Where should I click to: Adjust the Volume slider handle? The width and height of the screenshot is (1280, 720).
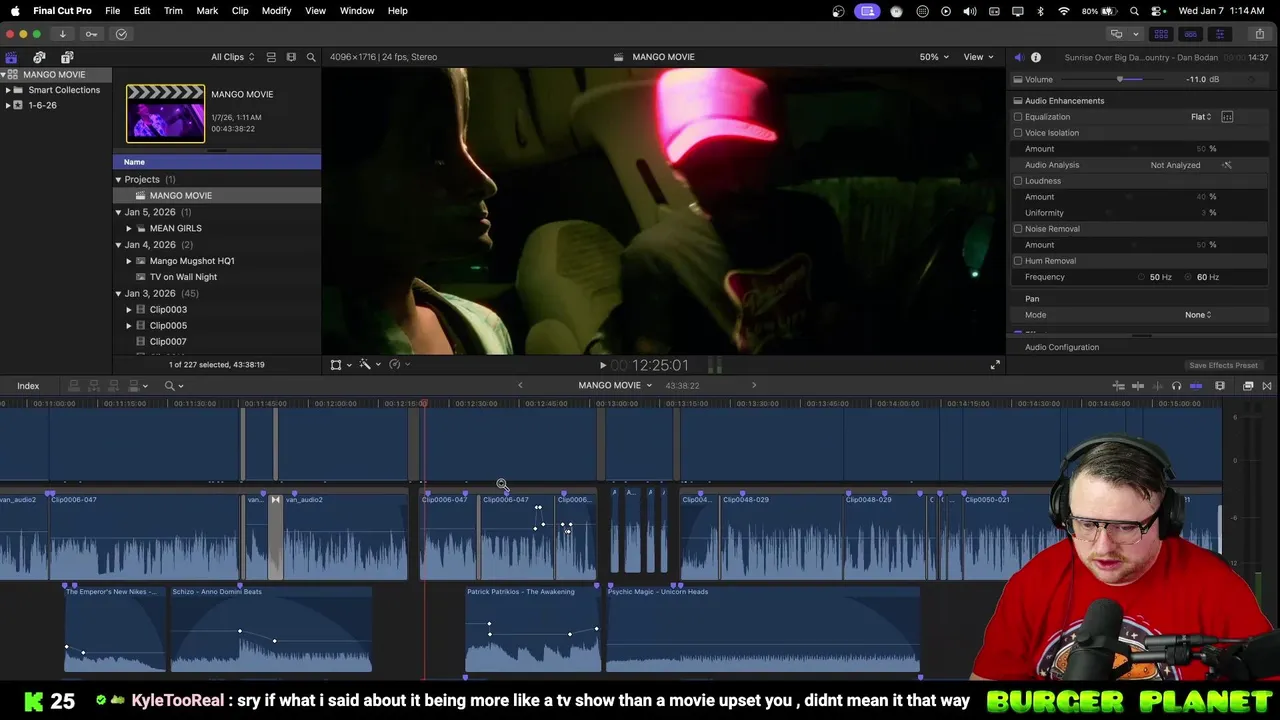pyautogui.click(x=1121, y=79)
